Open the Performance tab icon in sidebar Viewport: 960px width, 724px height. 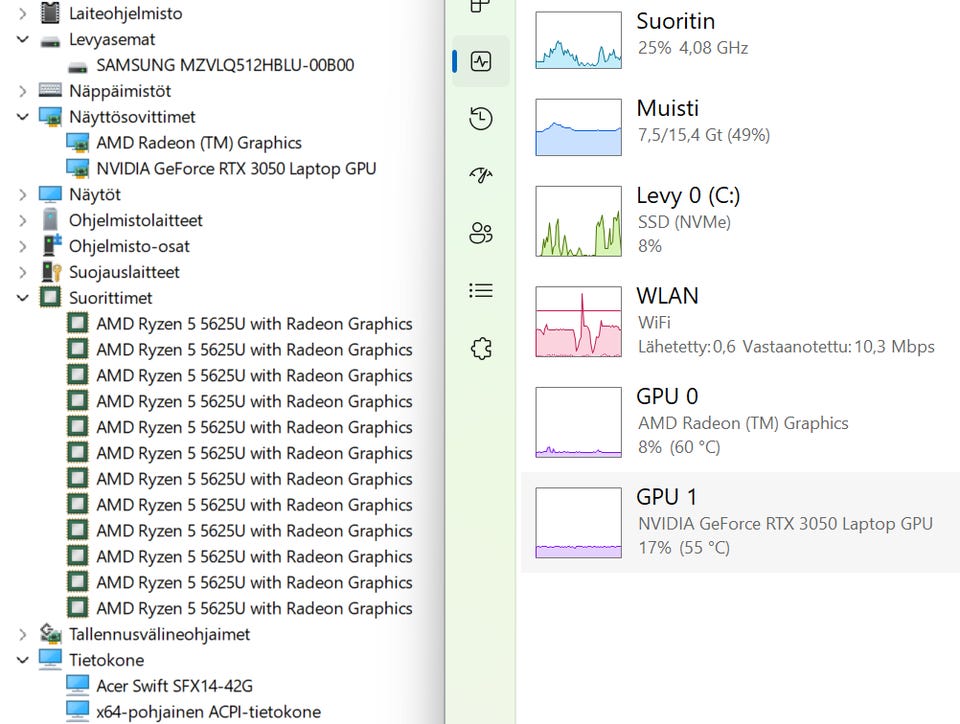(481, 61)
